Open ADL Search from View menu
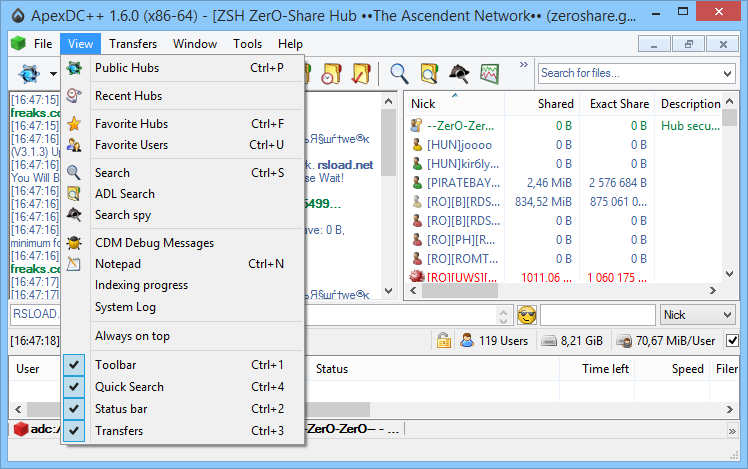The image size is (748, 469). pyautogui.click(x=183, y=194)
